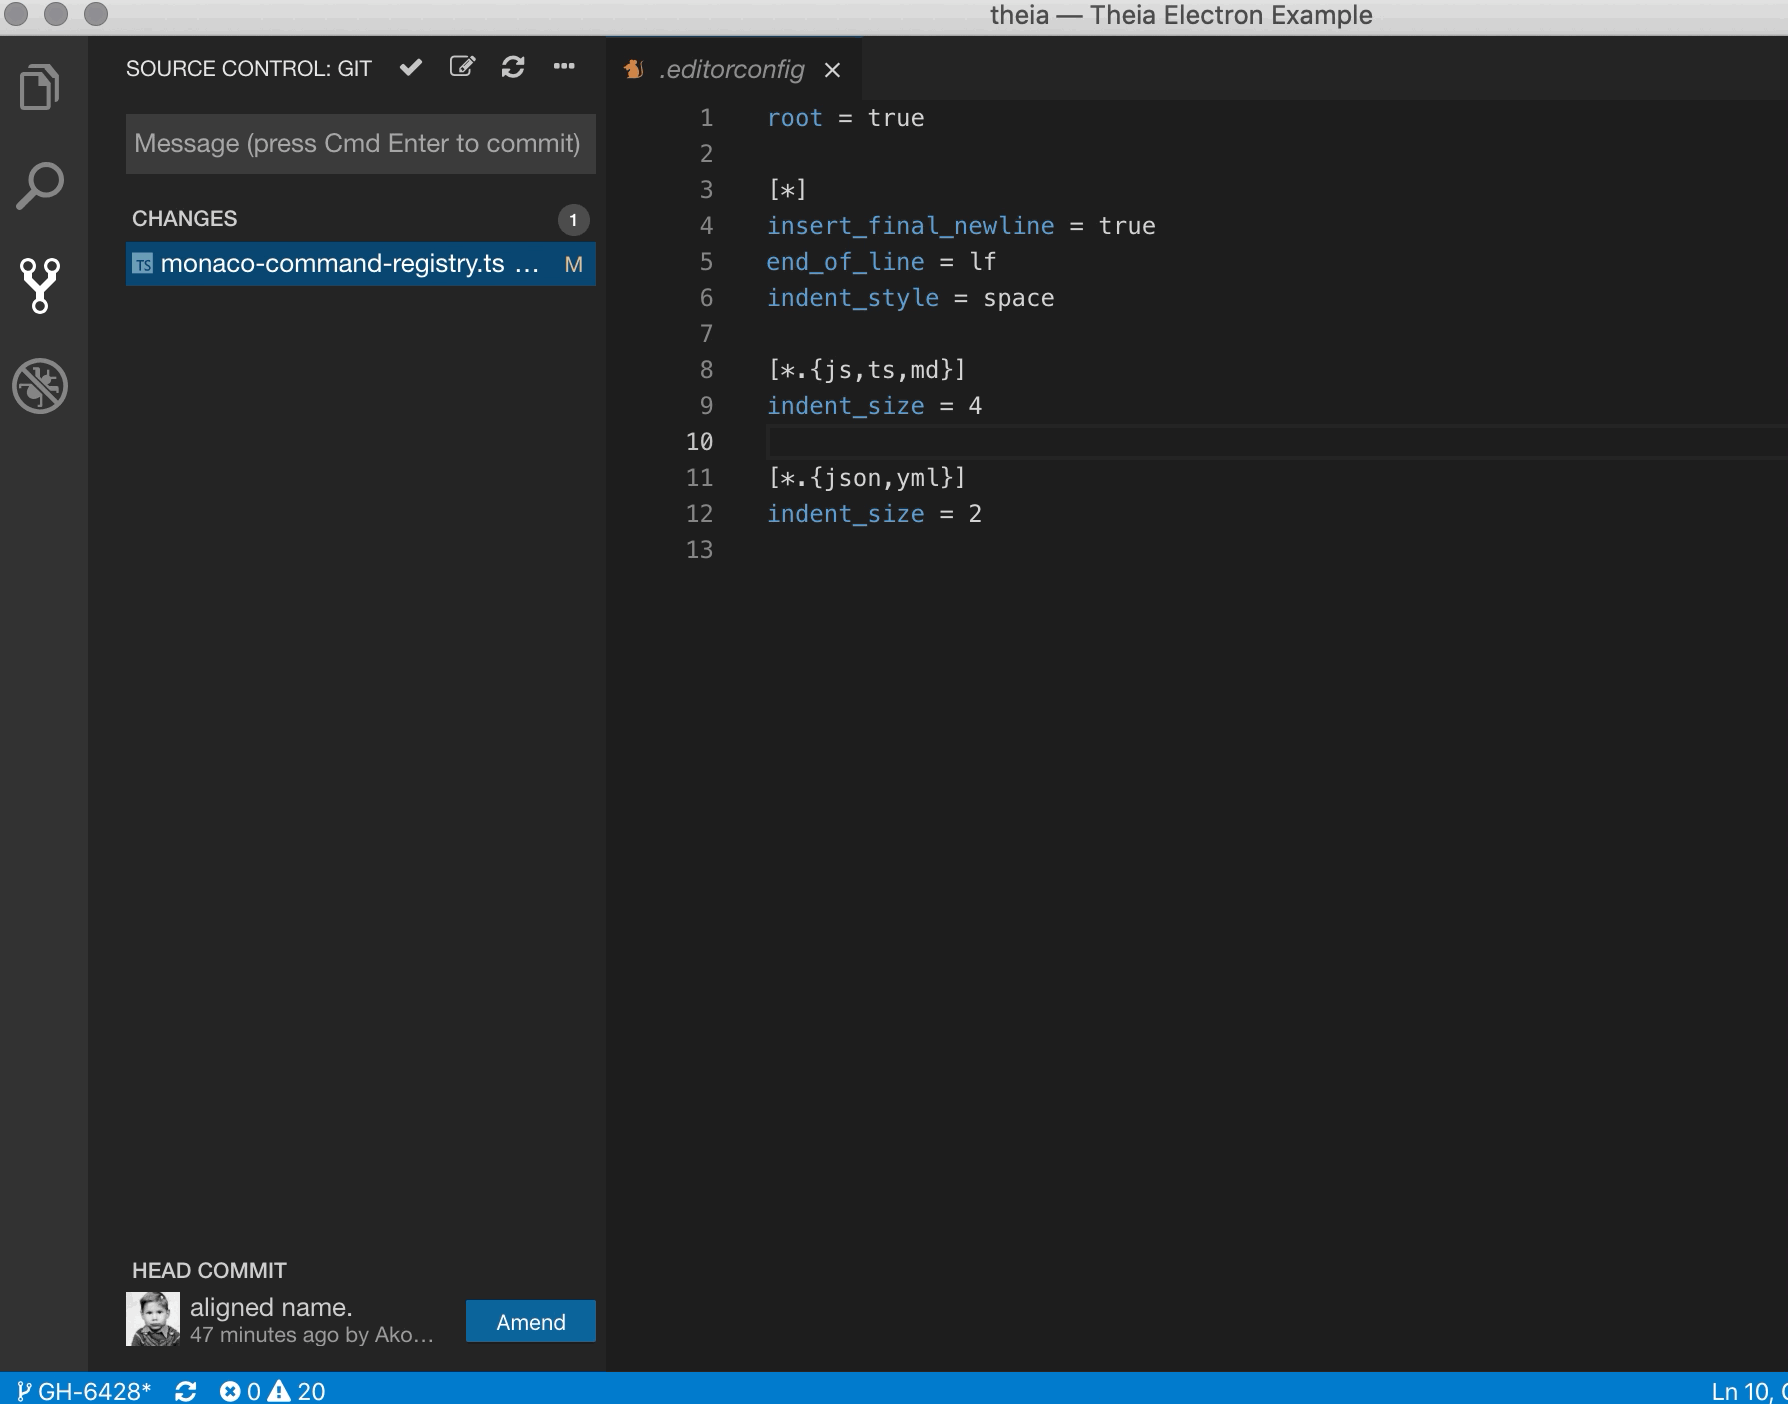Click the 'space' value on line 6

(1018, 298)
